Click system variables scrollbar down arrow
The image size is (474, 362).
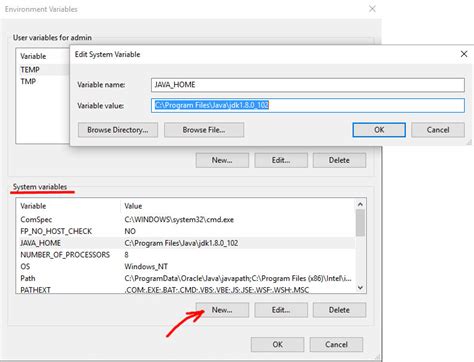pos(360,287)
